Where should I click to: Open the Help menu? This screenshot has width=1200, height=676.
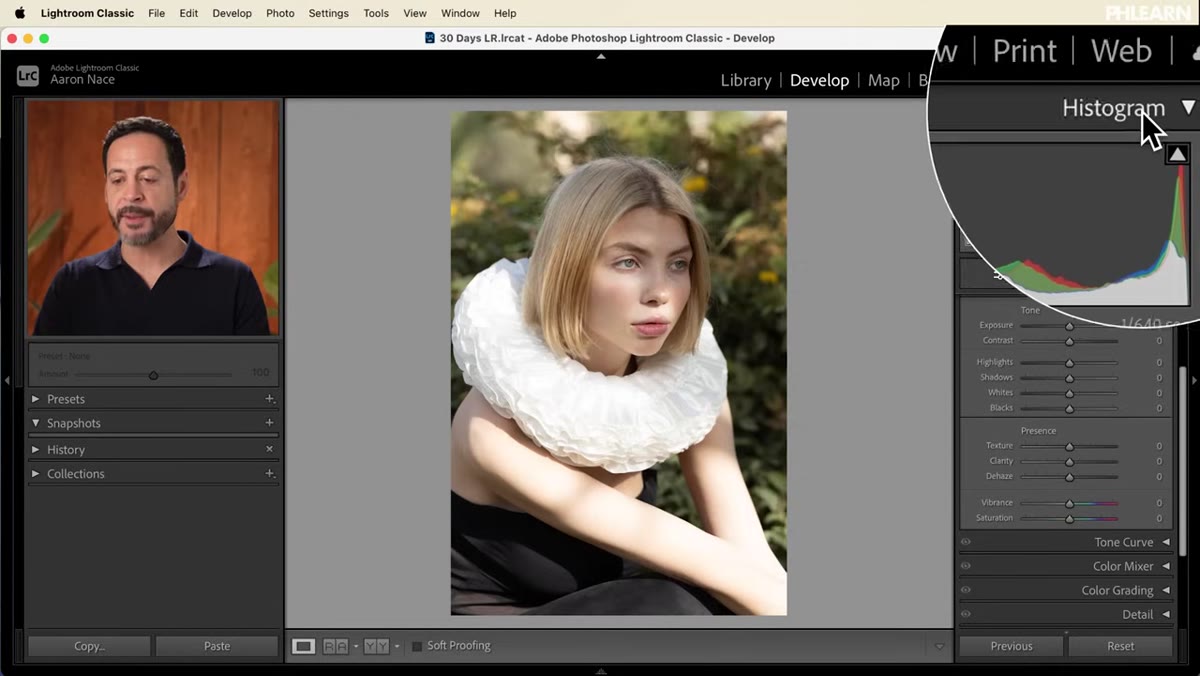(505, 13)
